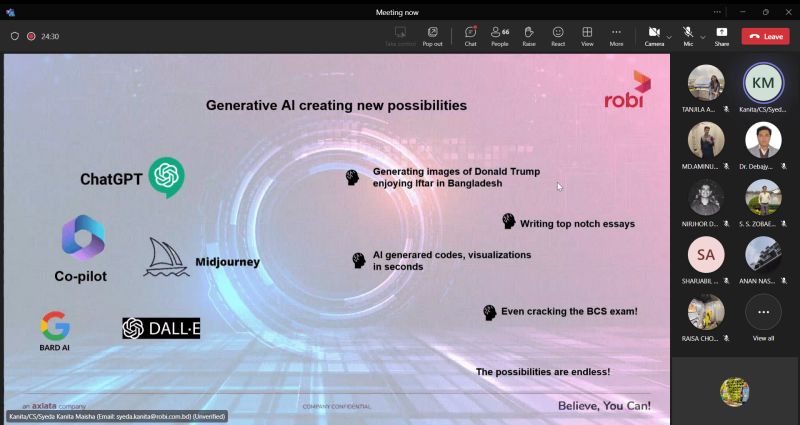Select the KM participant avatar
Viewport: 800px width, 425px height.
pyautogui.click(x=763, y=82)
